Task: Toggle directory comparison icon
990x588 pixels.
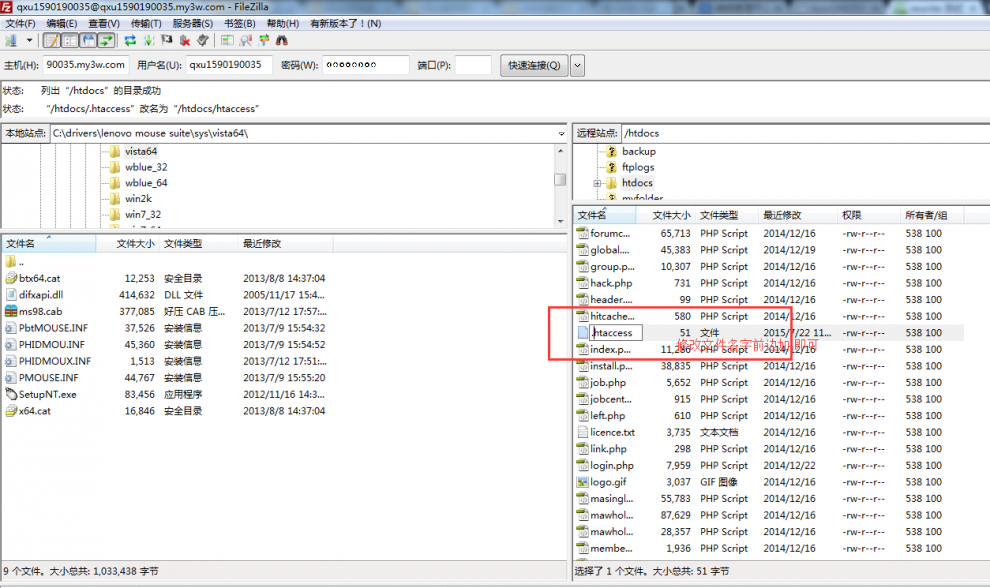Action: [x=245, y=40]
